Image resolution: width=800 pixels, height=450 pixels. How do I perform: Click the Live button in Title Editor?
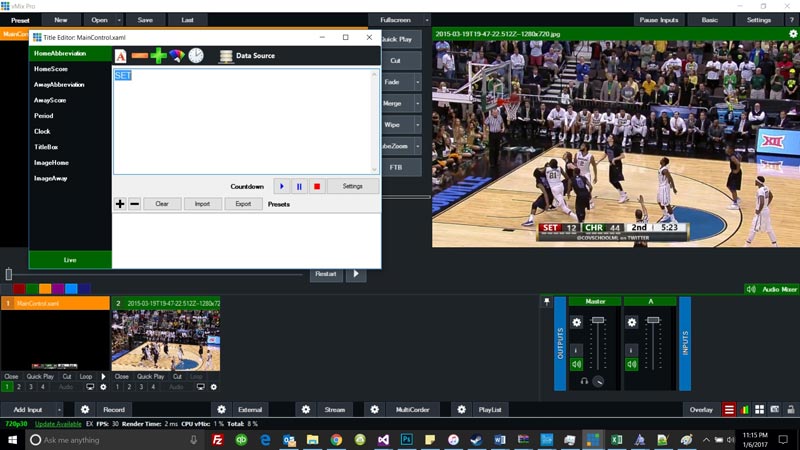(x=70, y=260)
